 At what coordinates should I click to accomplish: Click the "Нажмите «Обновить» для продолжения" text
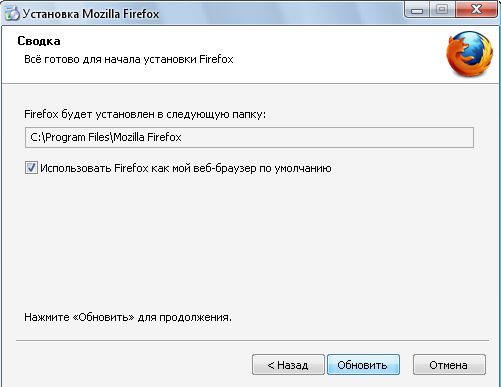click(x=128, y=317)
